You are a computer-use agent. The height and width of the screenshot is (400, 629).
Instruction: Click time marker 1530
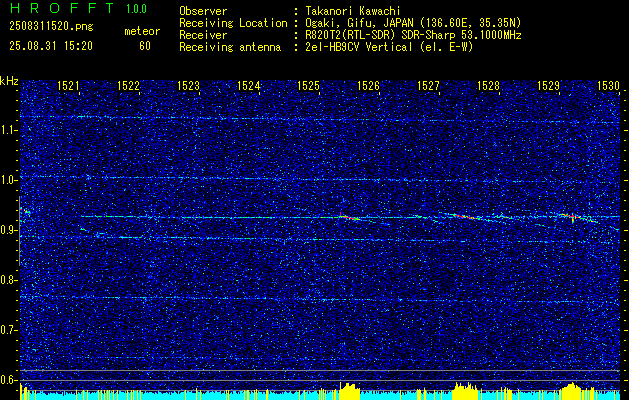(609, 86)
